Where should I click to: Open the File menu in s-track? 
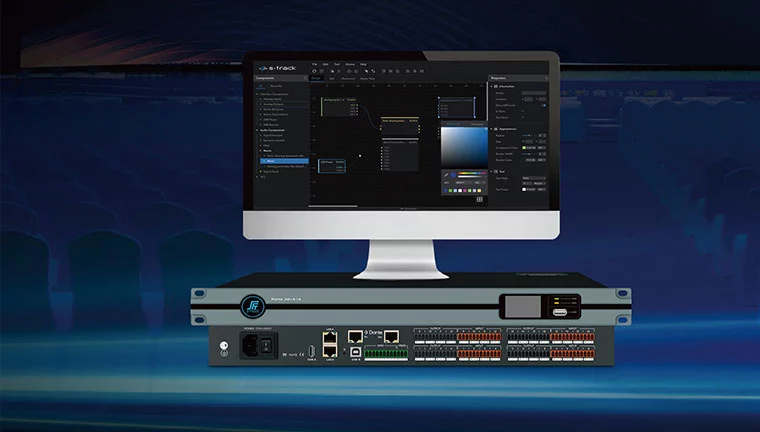coord(315,64)
